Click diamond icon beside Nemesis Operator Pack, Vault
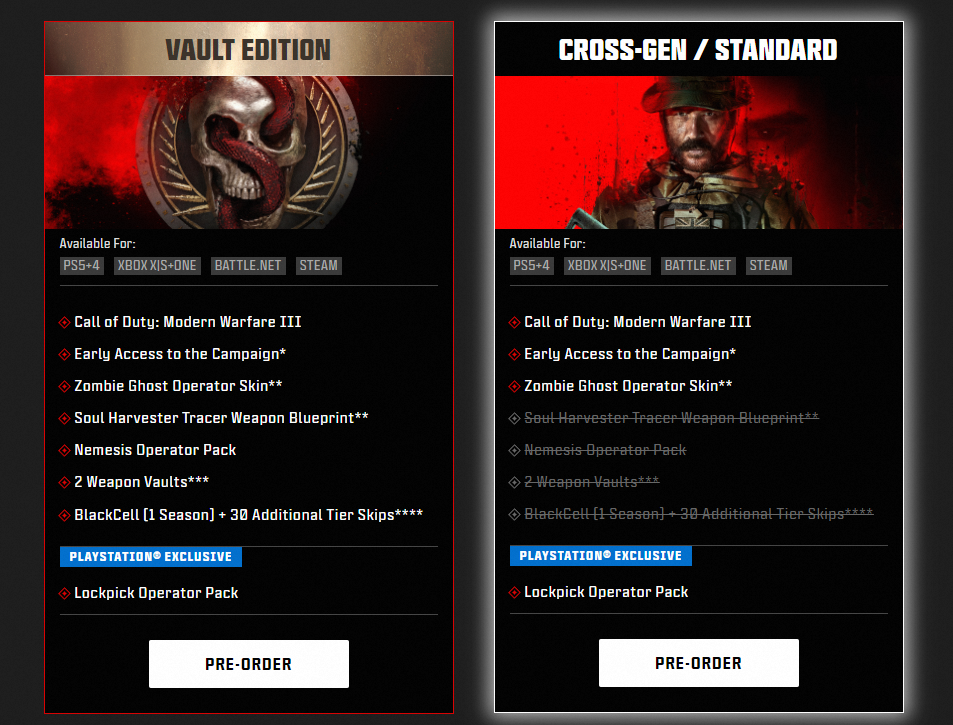The width and height of the screenshot is (953, 725). (x=64, y=450)
